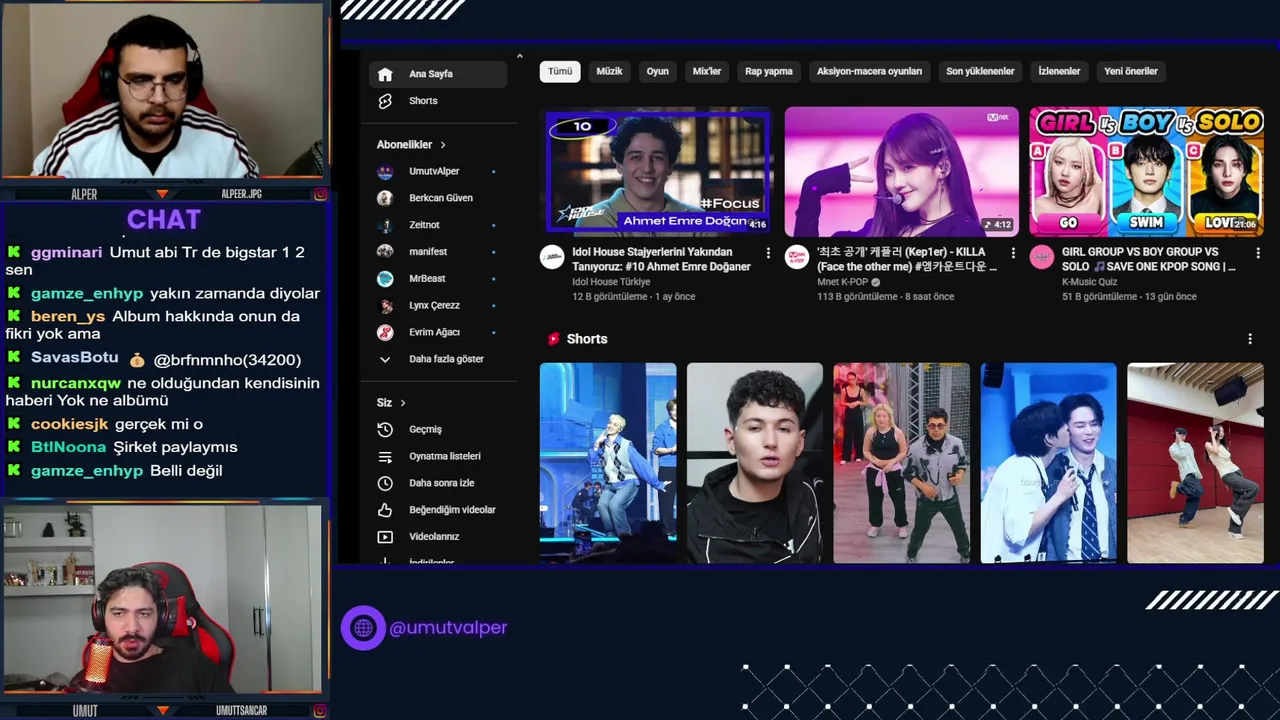Open the manifest channel avatar

click(x=385, y=252)
